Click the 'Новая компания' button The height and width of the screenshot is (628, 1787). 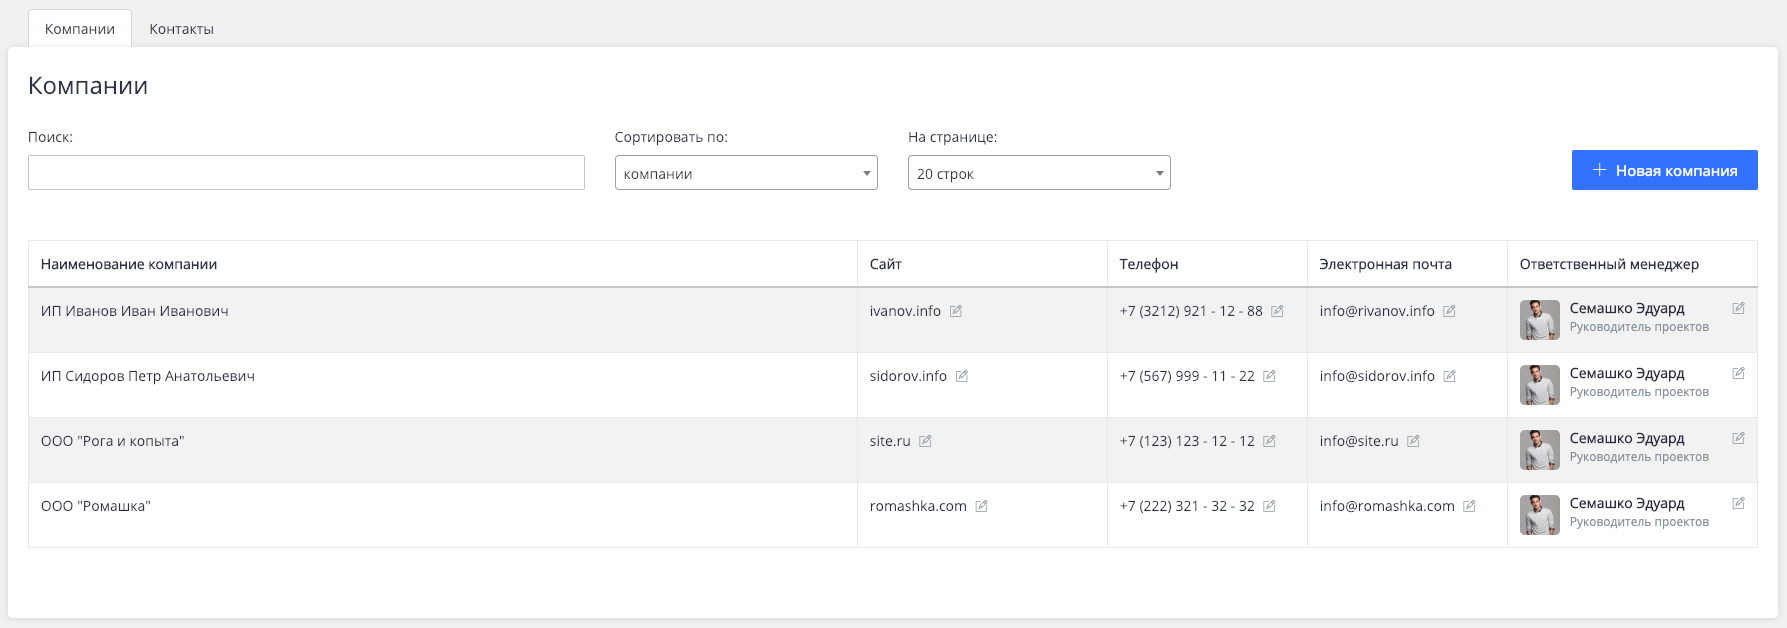click(1664, 170)
